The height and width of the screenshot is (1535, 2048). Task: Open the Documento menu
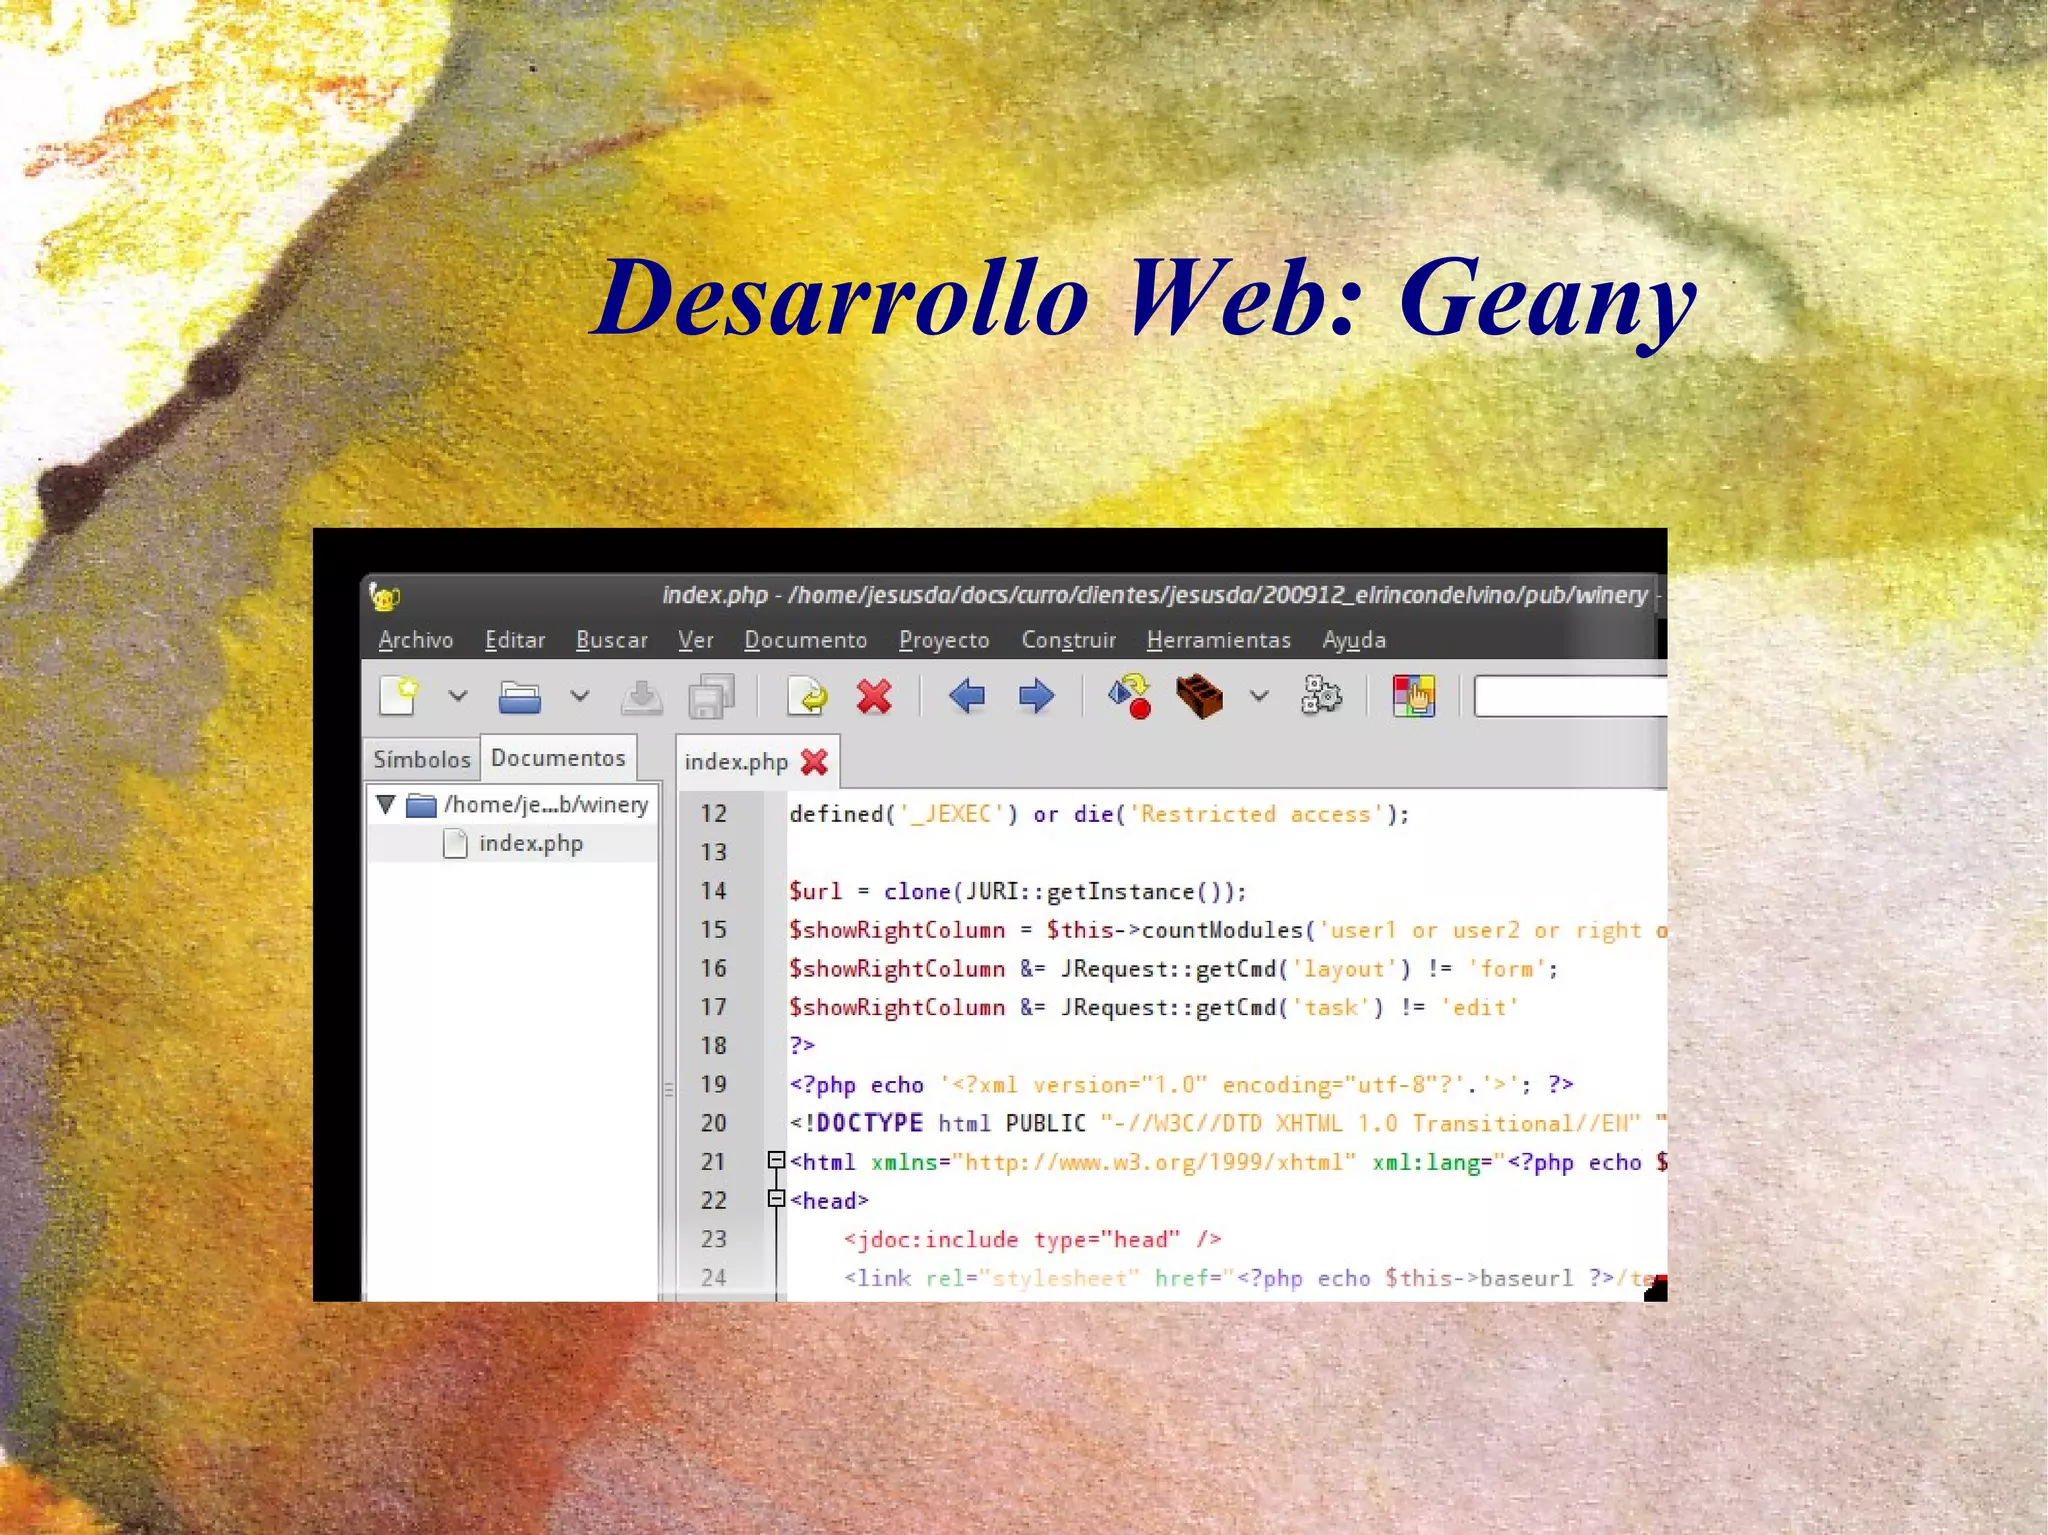point(806,640)
